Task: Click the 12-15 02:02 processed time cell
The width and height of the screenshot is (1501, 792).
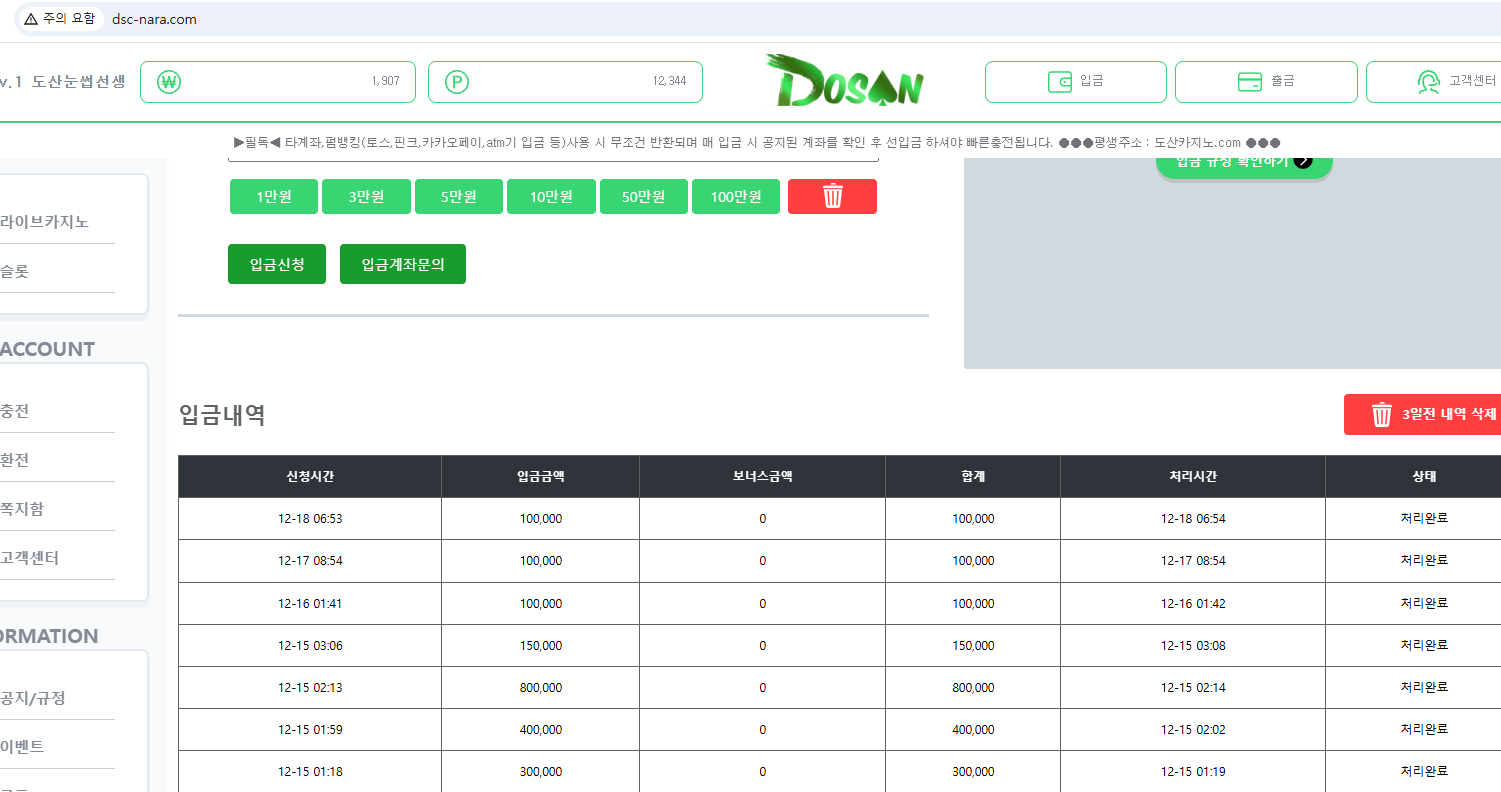Action: 1193,730
